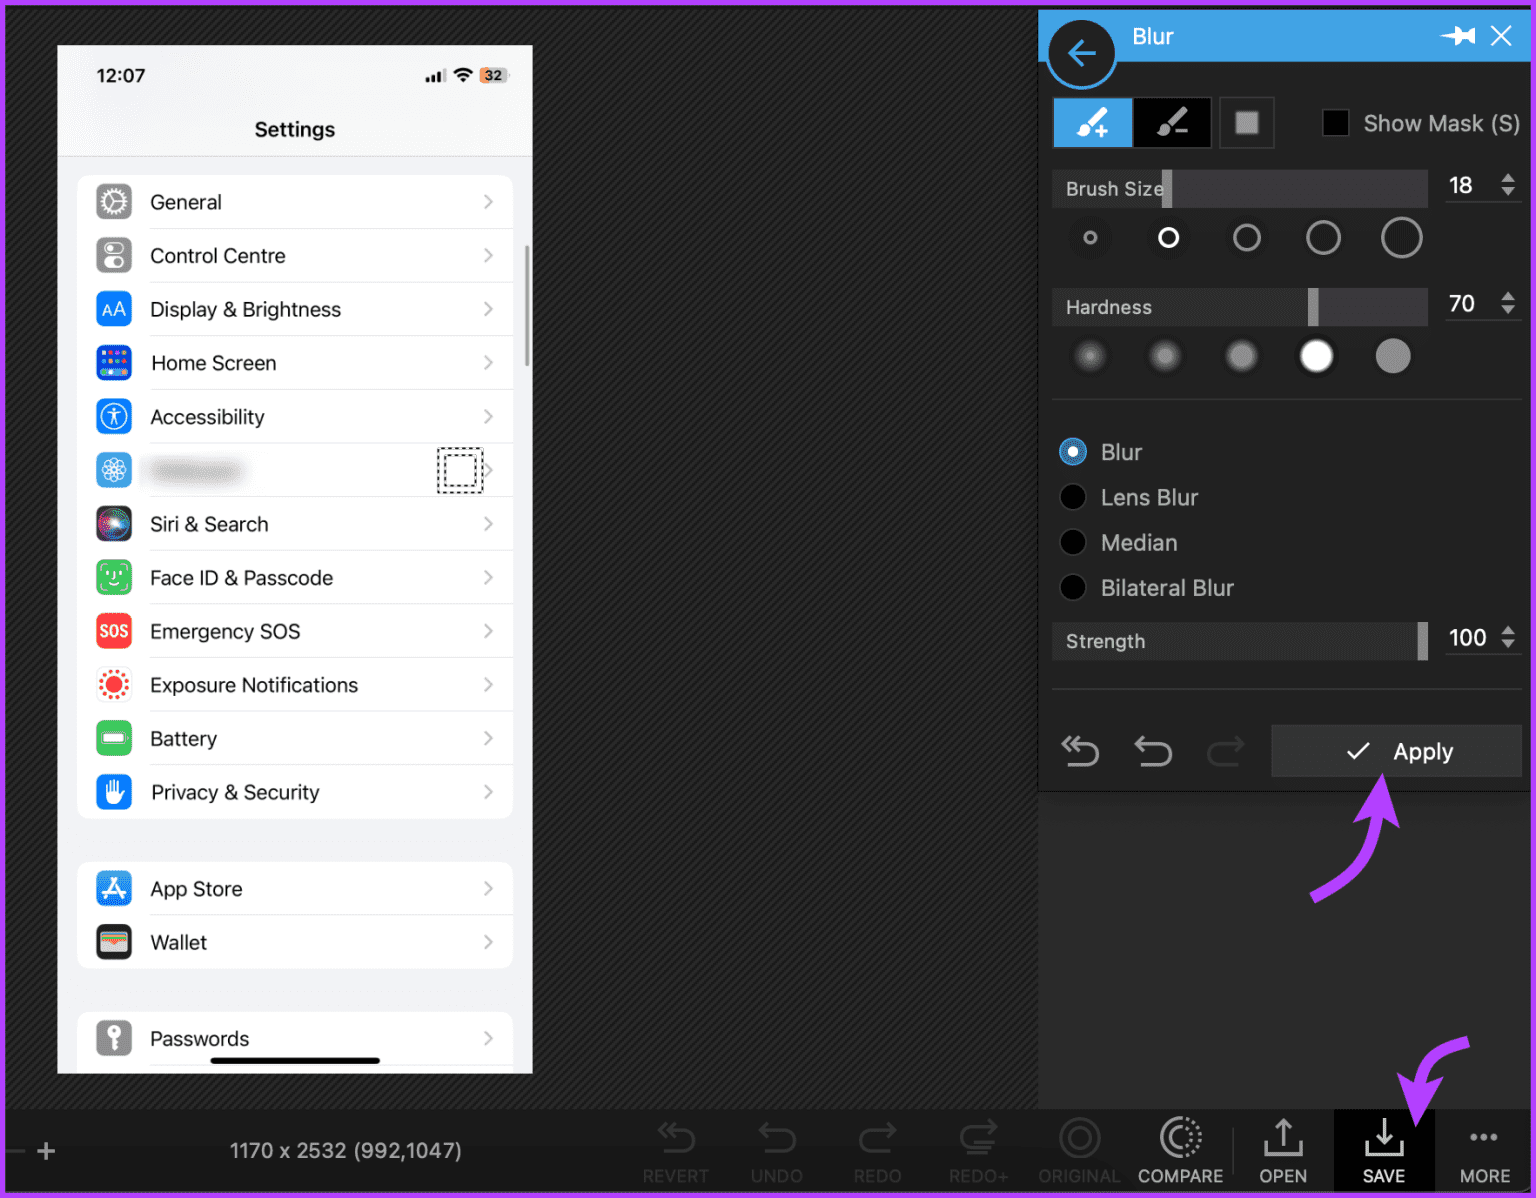1536x1198 pixels.
Task: Click the Apply button
Action: click(1396, 751)
